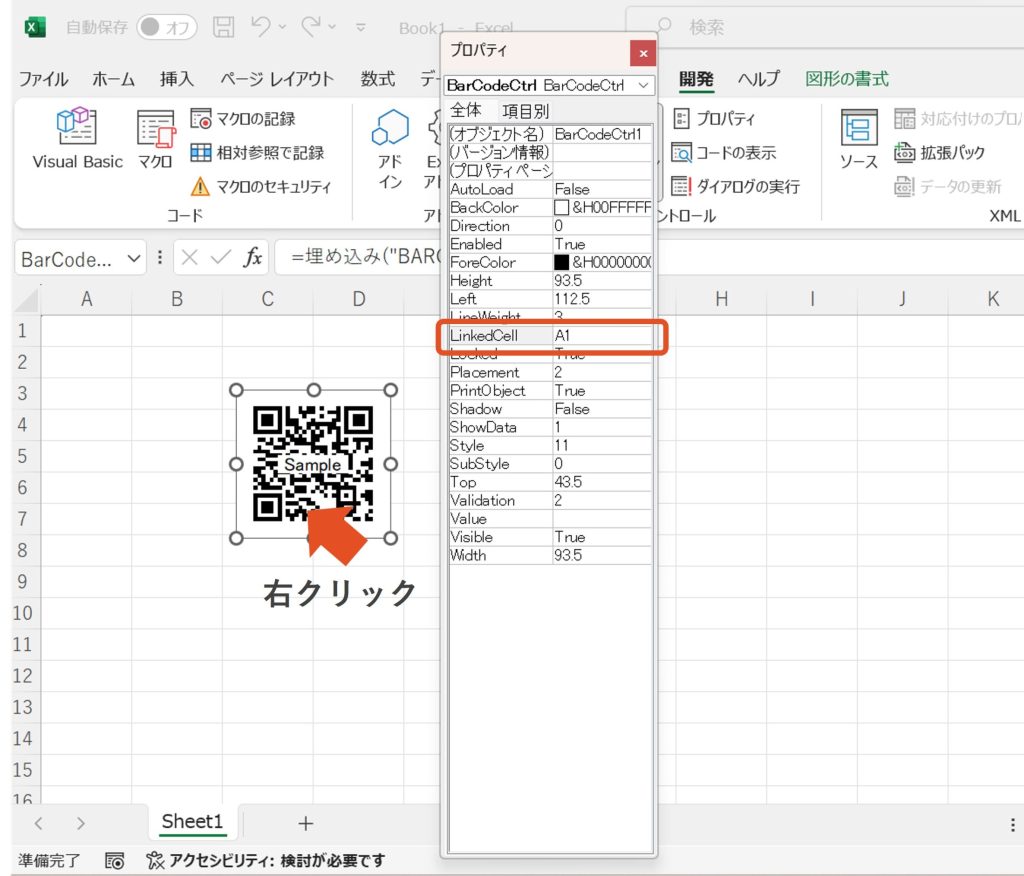Select column A header
Viewport: 1024px width, 876px height.
click(86, 299)
